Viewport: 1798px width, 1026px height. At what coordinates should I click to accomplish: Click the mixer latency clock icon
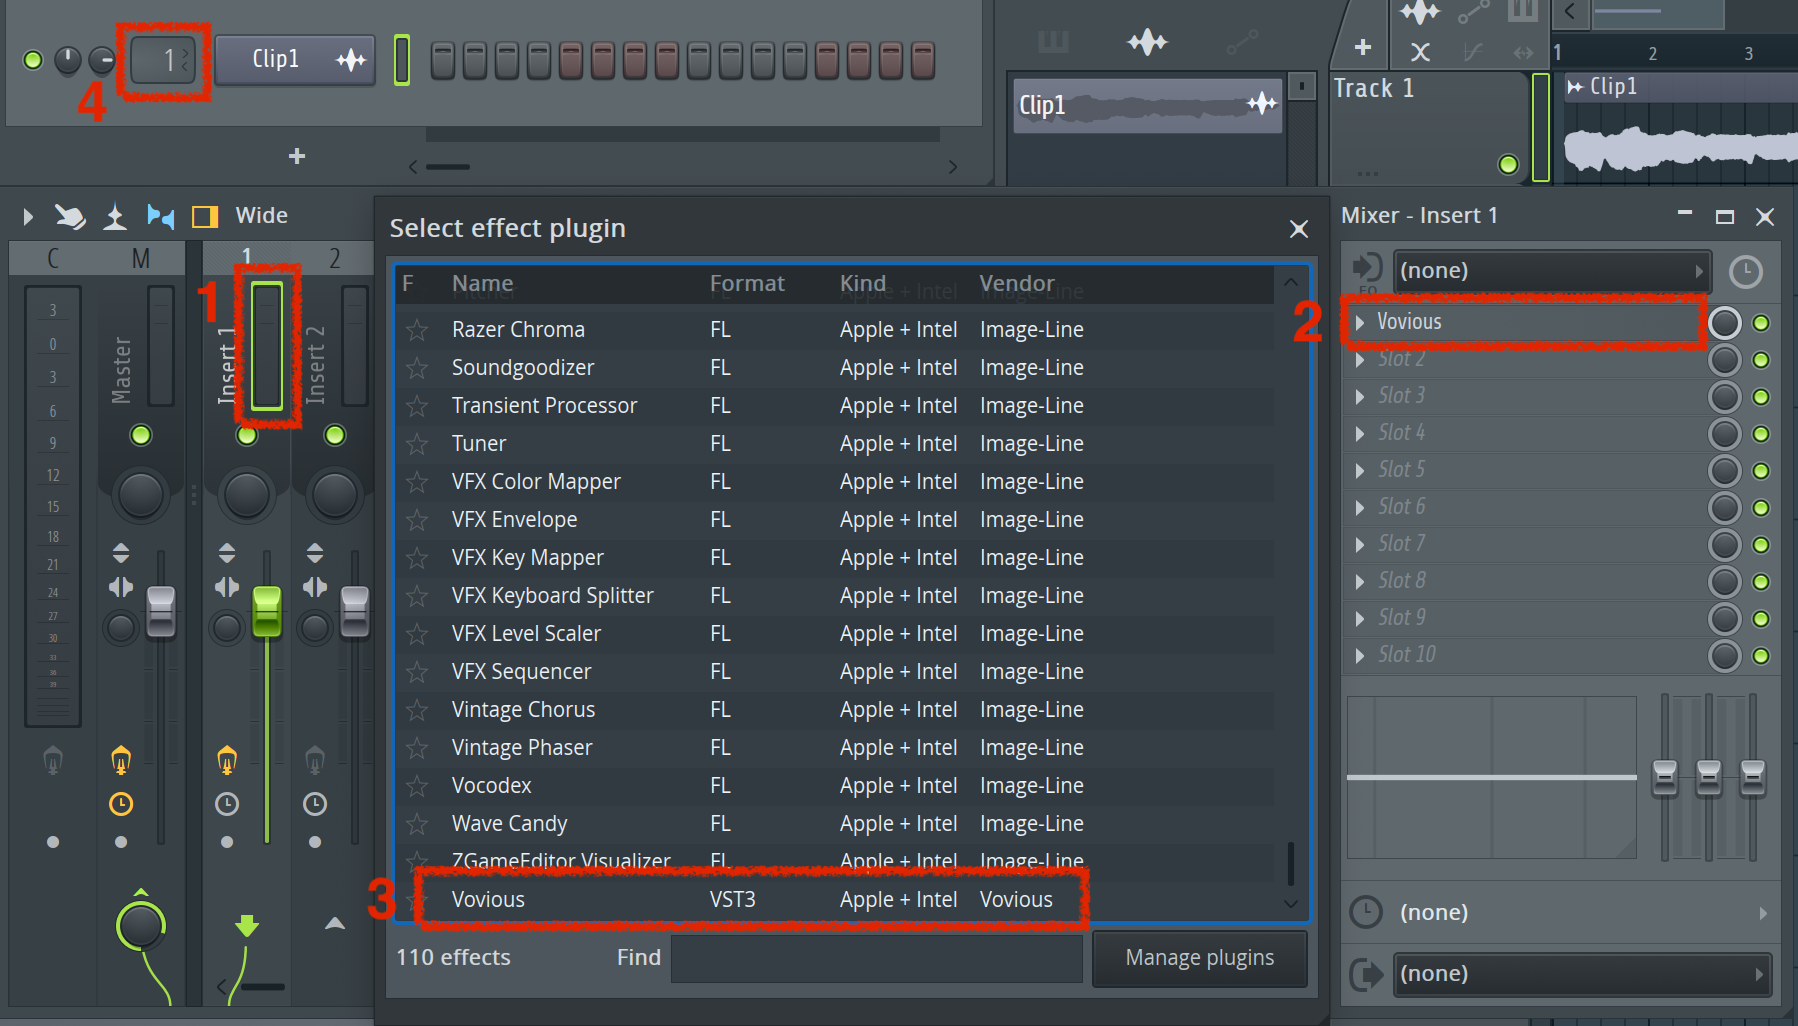[x=1745, y=272]
